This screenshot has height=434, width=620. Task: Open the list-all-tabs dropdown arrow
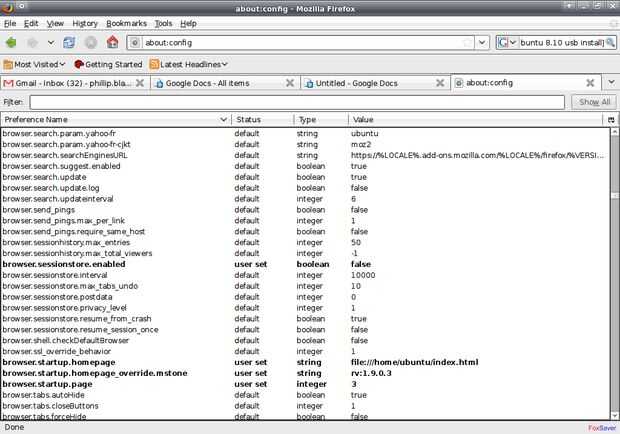point(611,82)
